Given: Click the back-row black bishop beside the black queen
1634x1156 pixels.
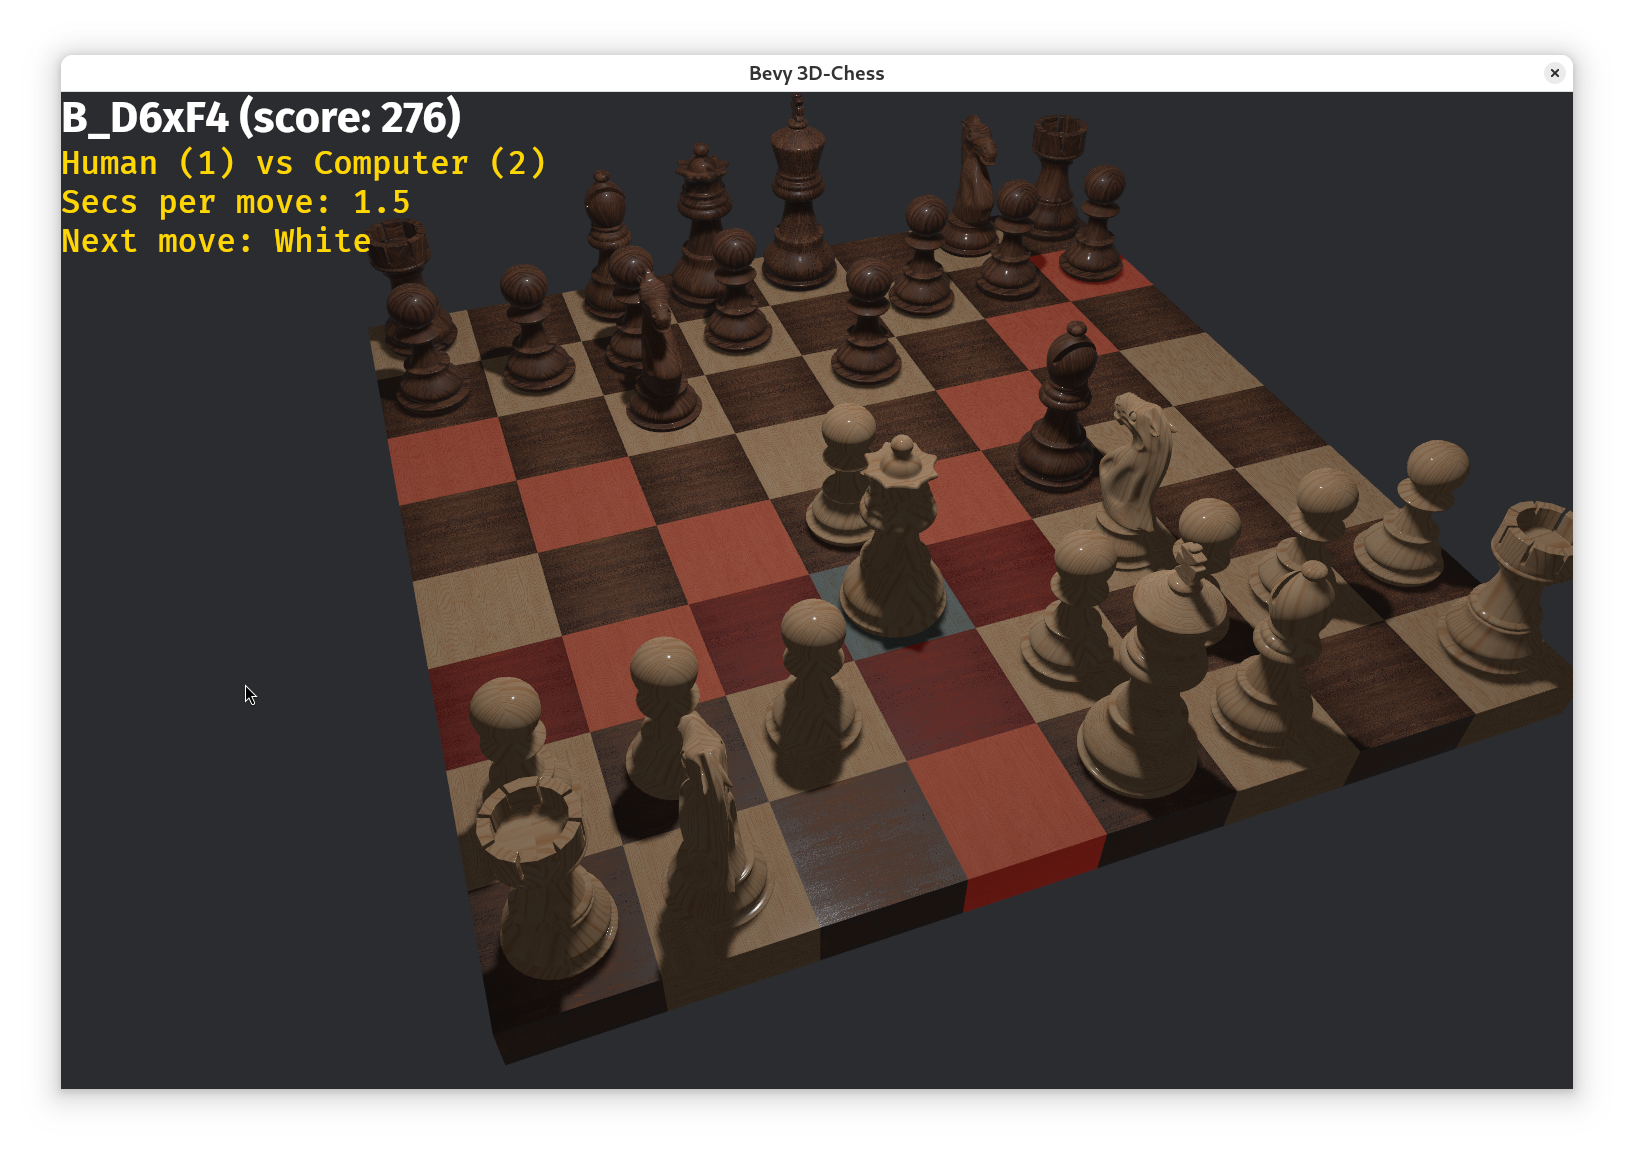Looking at the screenshot, I should coord(604,245).
